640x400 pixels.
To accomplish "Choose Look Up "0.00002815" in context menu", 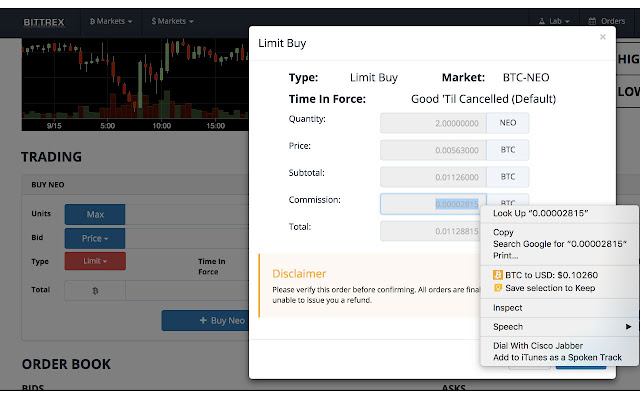I will [x=559, y=213].
